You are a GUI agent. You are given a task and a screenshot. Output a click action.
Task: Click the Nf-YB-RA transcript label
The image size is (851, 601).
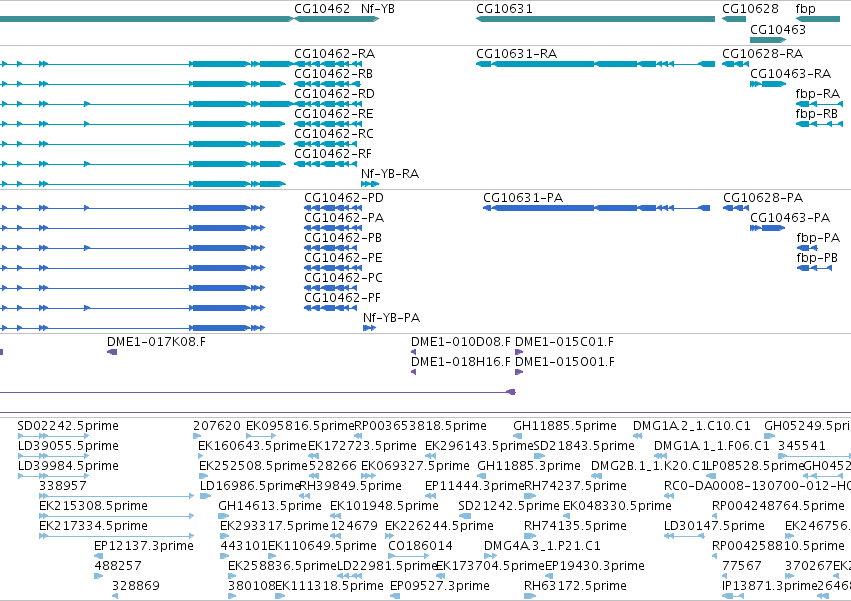point(390,174)
